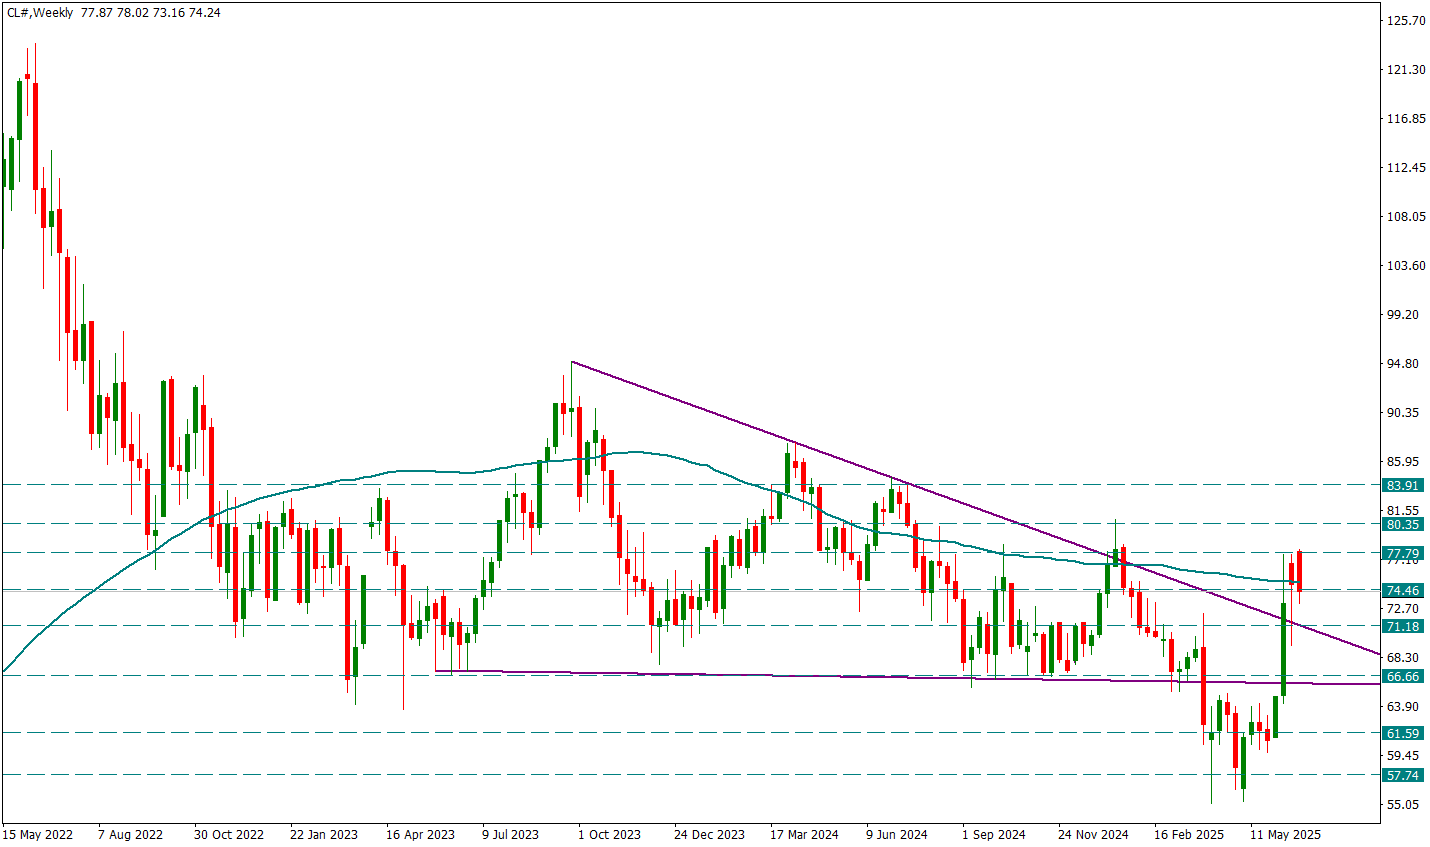
Task: Select the 83.91 level price tag
Action: [1403, 485]
